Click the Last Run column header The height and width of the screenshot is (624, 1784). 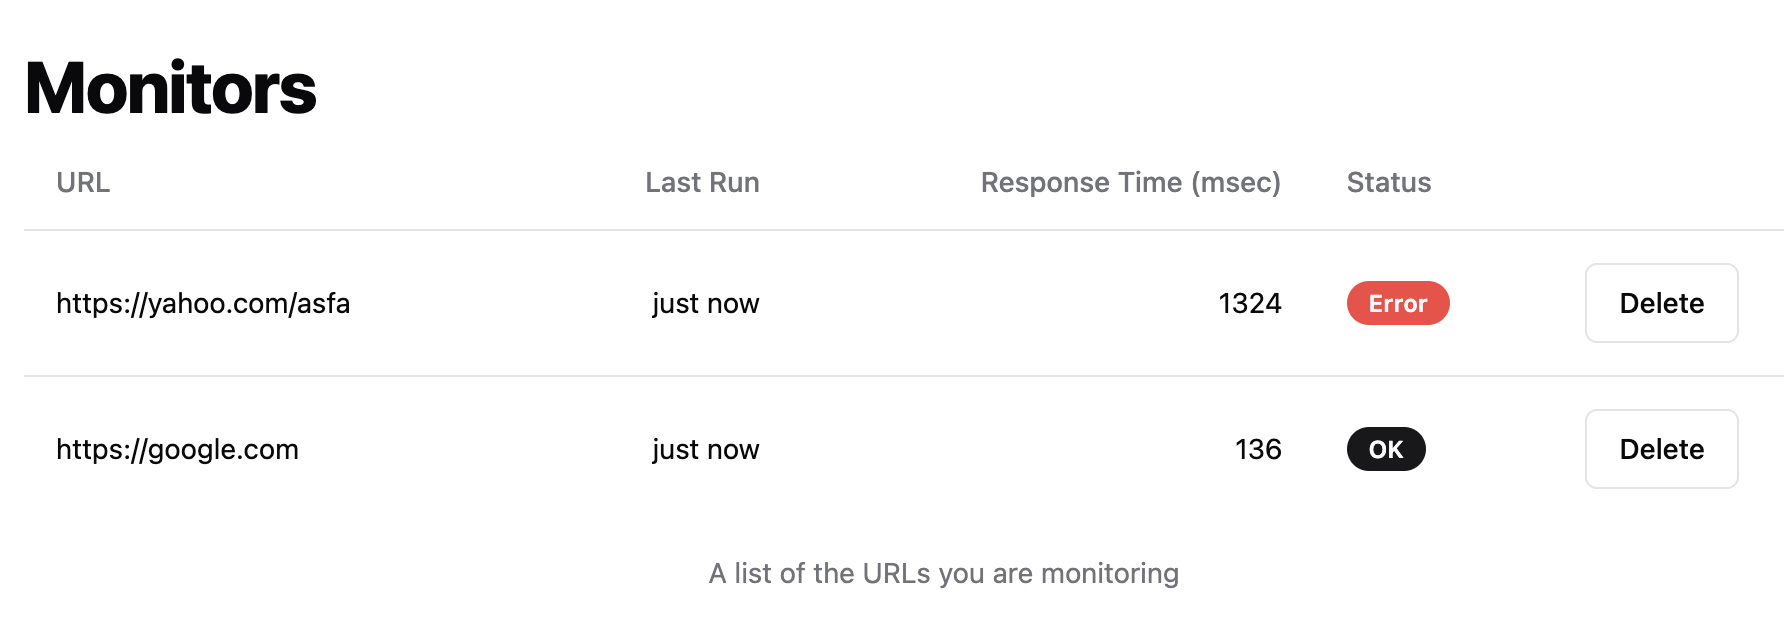click(x=702, y=182)
